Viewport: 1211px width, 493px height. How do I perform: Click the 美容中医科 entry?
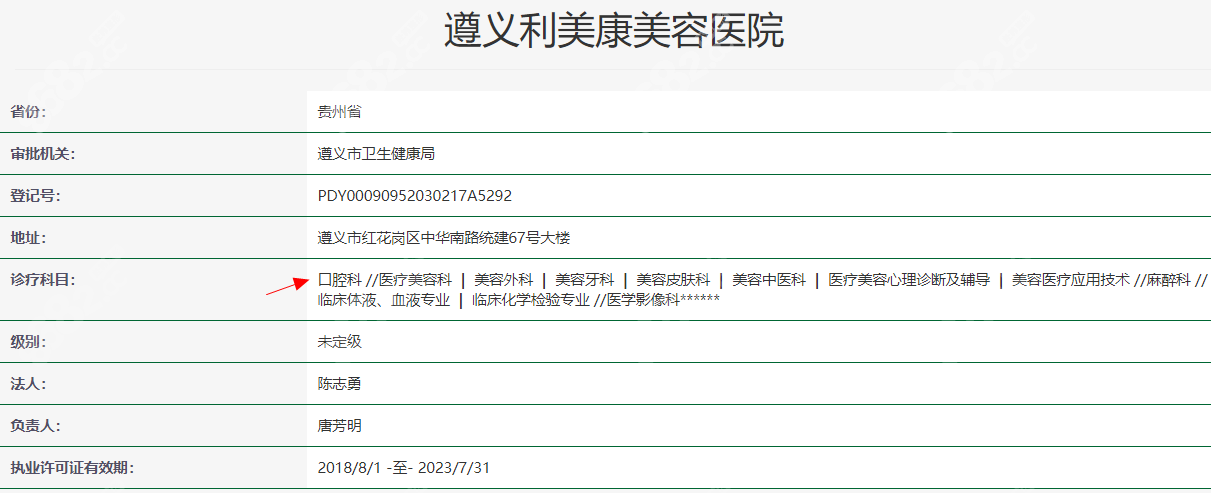pos(769,280)
